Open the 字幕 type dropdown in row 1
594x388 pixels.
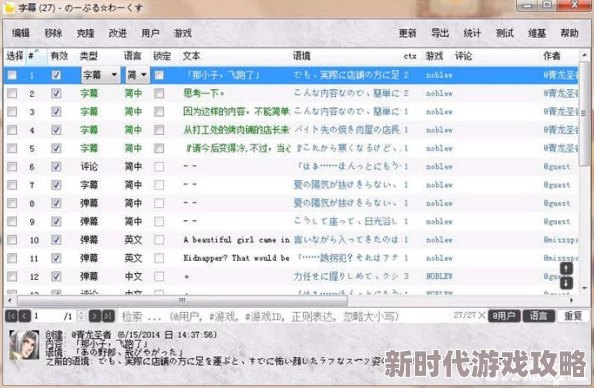101,75
